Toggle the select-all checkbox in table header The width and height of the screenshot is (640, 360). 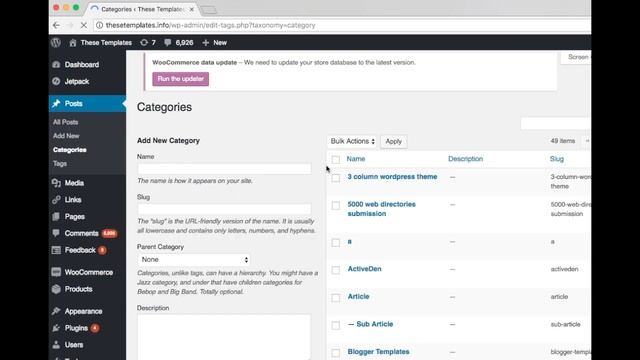[x=336, y=160]
